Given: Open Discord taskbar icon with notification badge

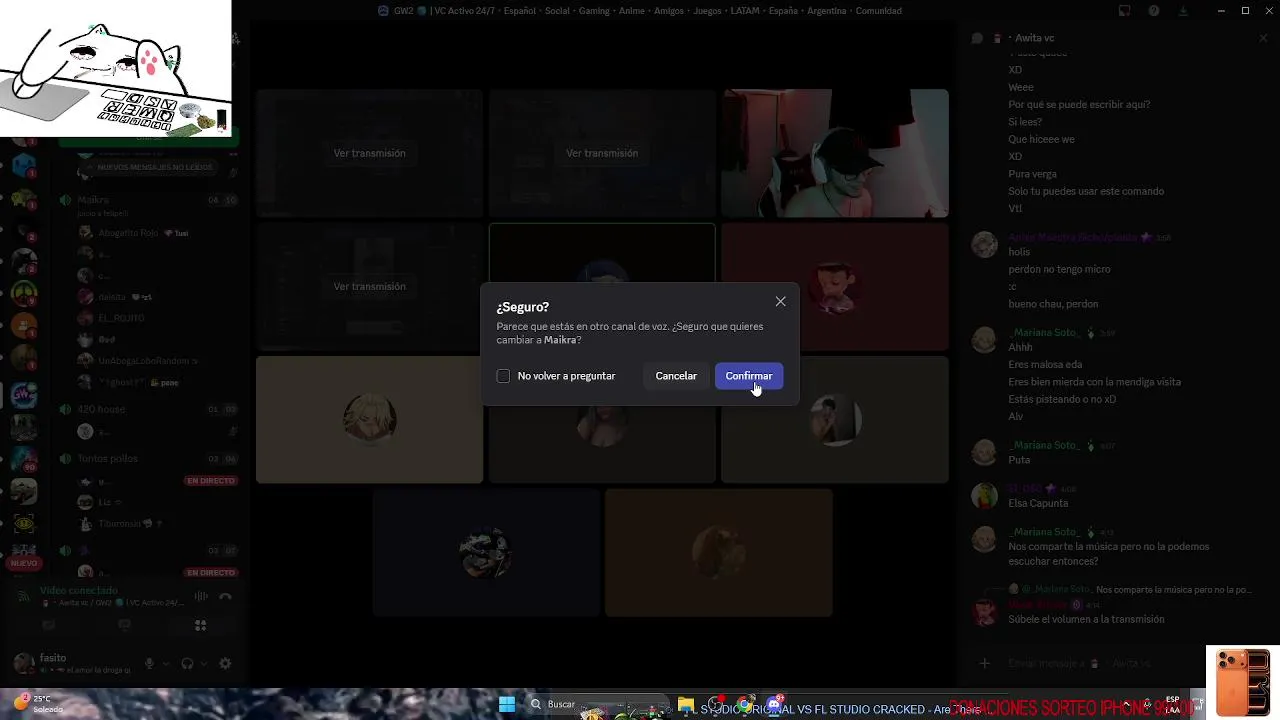Looking at the screenshot, I should pos(774,705).
